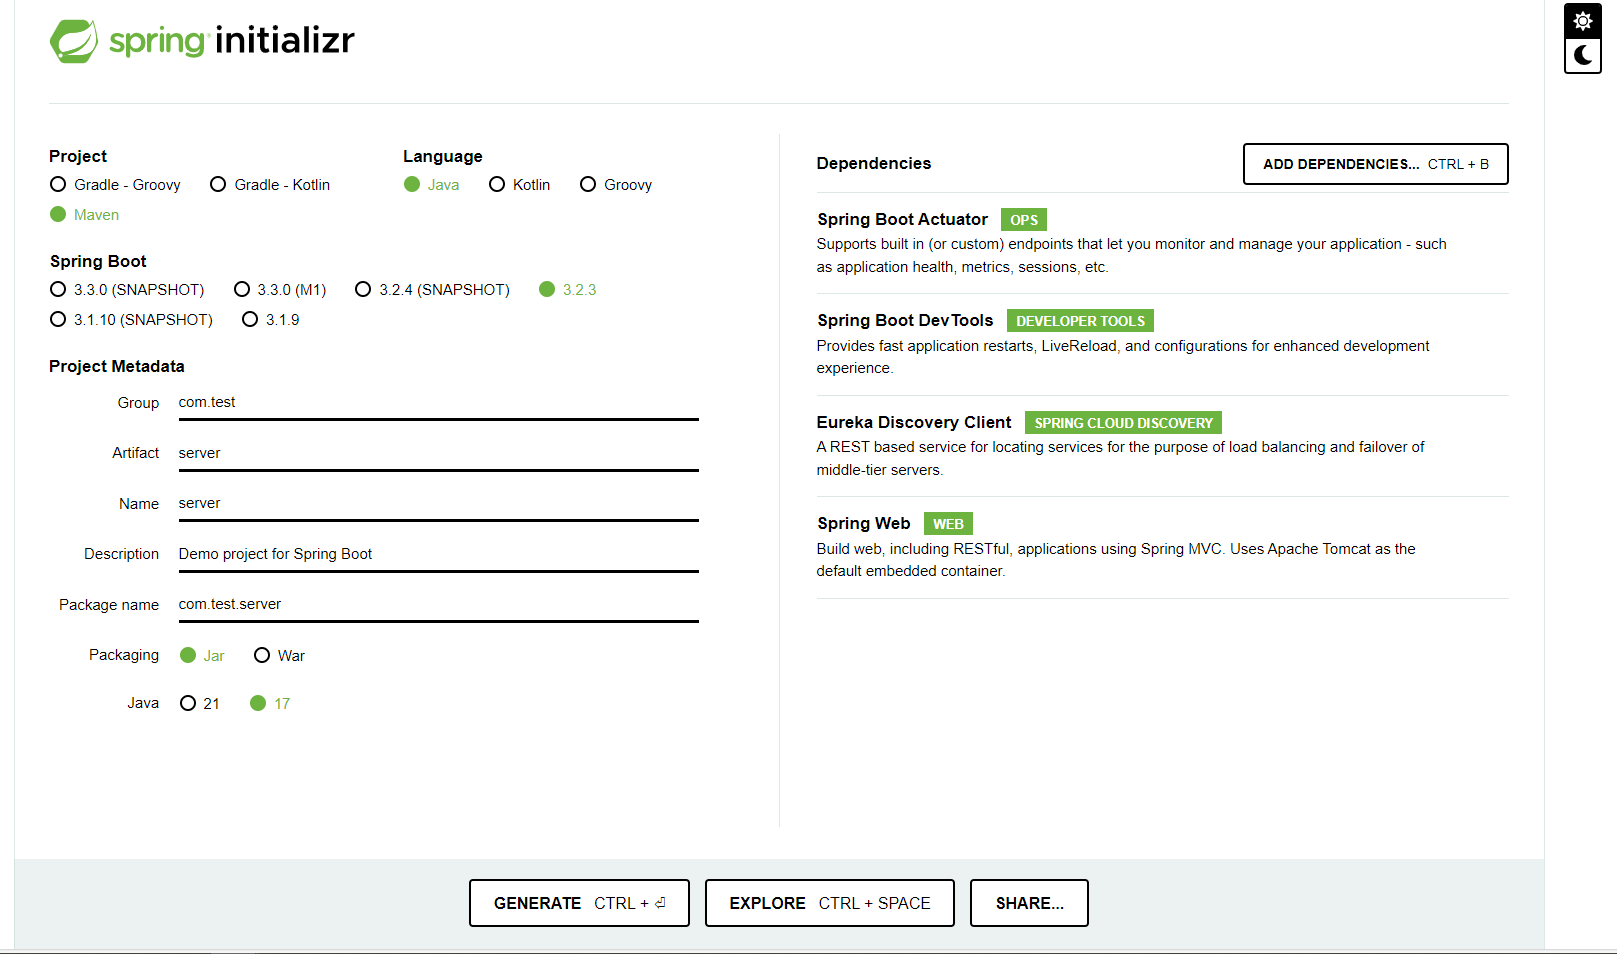Choose Java language option
The image size is (1617, 954).
(x=432, y=185)
